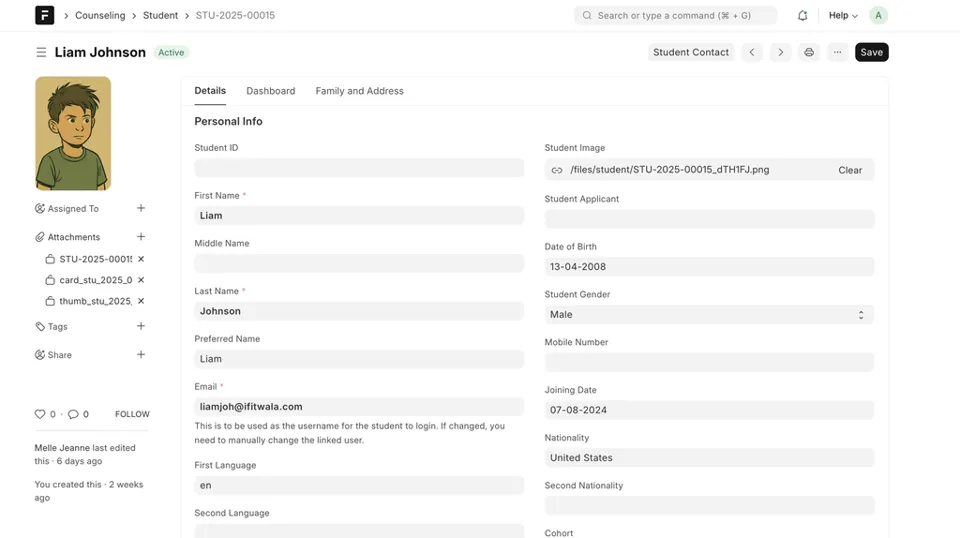Switch to the Dashboard tab
The height and width of the screenshot is (538, 960).
(270, 91)
